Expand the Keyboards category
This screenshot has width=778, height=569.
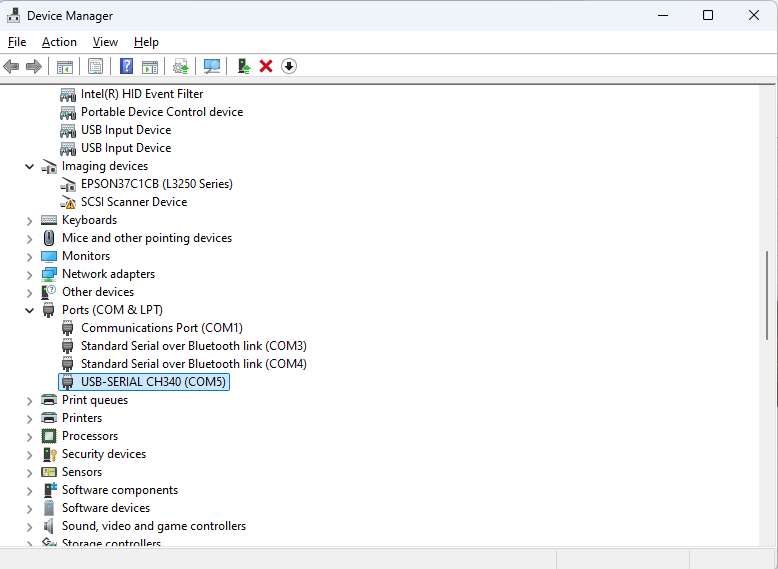[30, 220]
